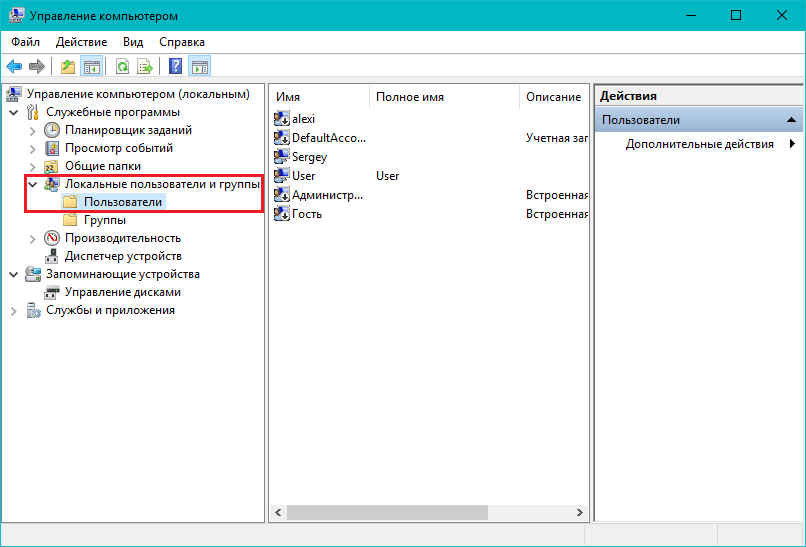Sort by the Описание column header
The image size is (806, 547).
point(554,97)
